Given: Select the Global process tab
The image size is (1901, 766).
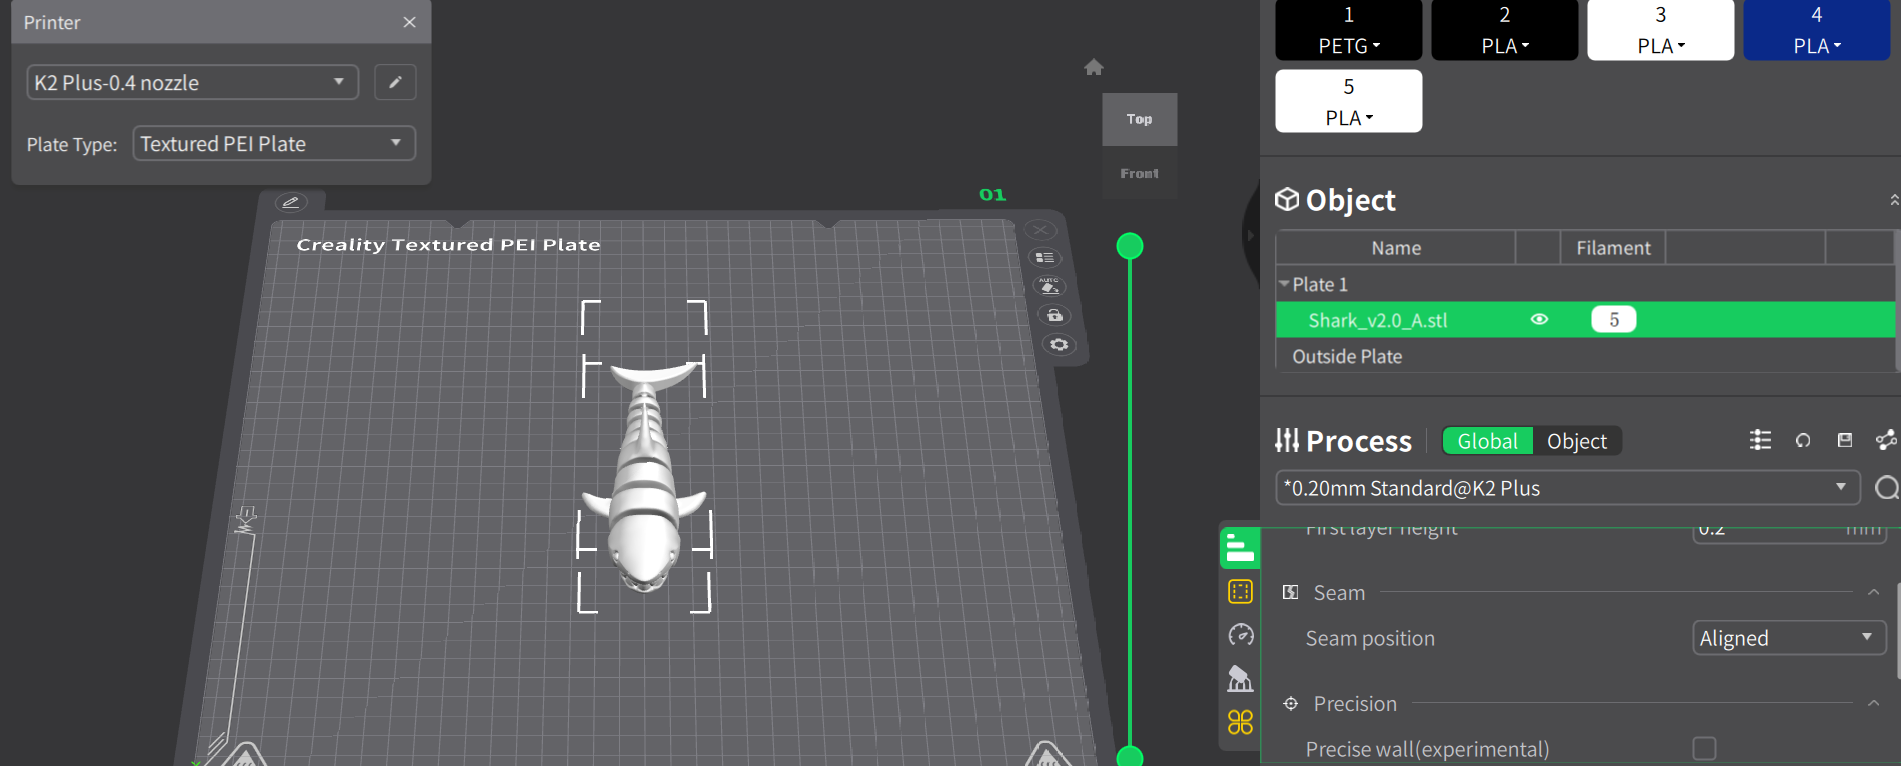Looking at the screenshot, I should click(x=1487, y=441).
